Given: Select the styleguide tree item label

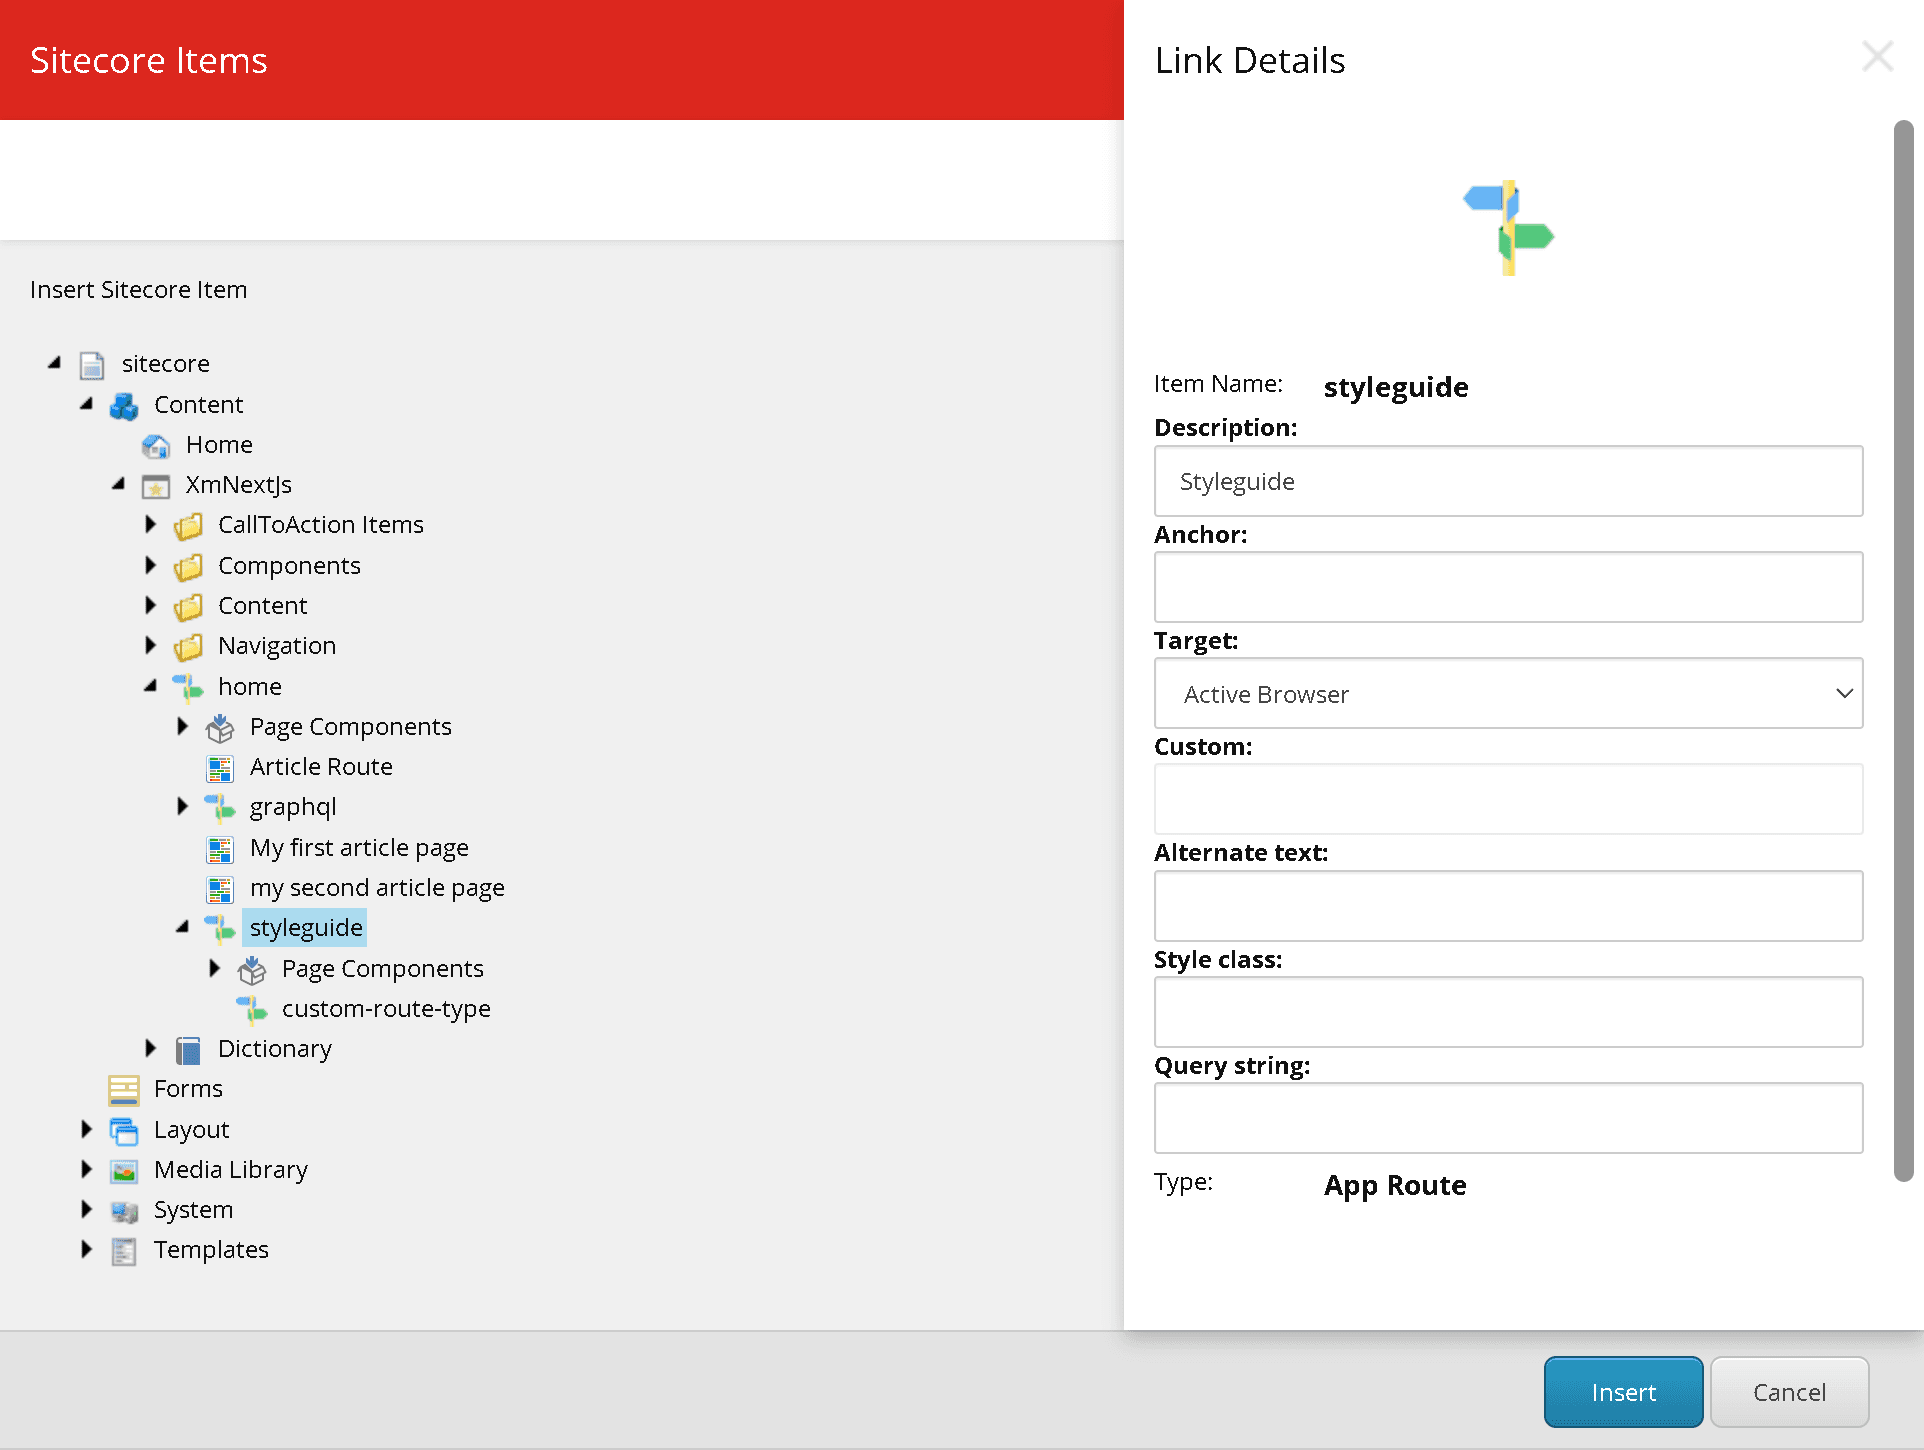Looking at the screenshot, I should click(x=305, y=927).
